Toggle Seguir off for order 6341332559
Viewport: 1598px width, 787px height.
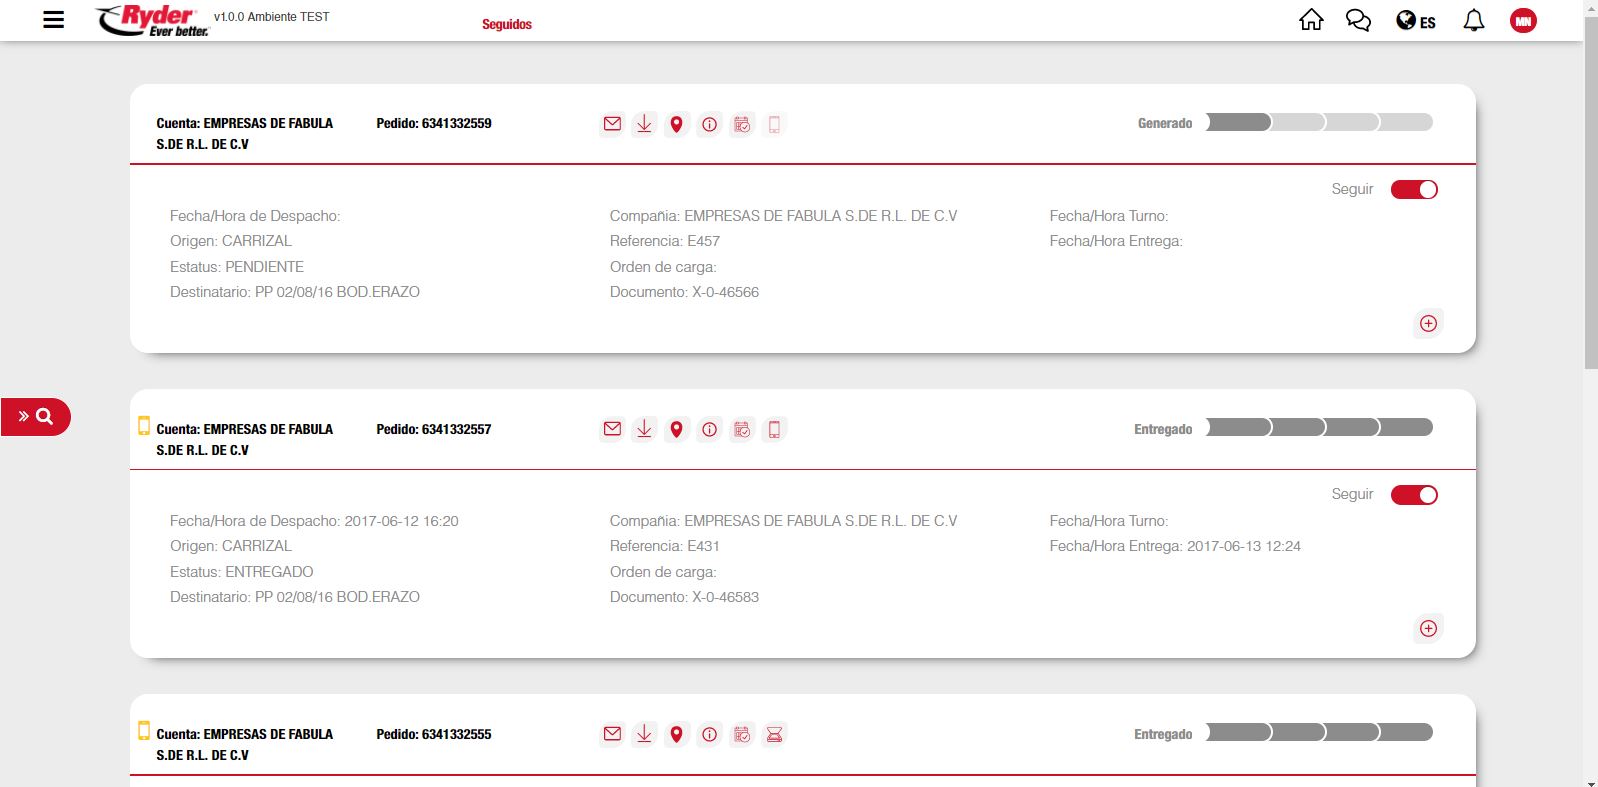click(x=1414, y=189)
